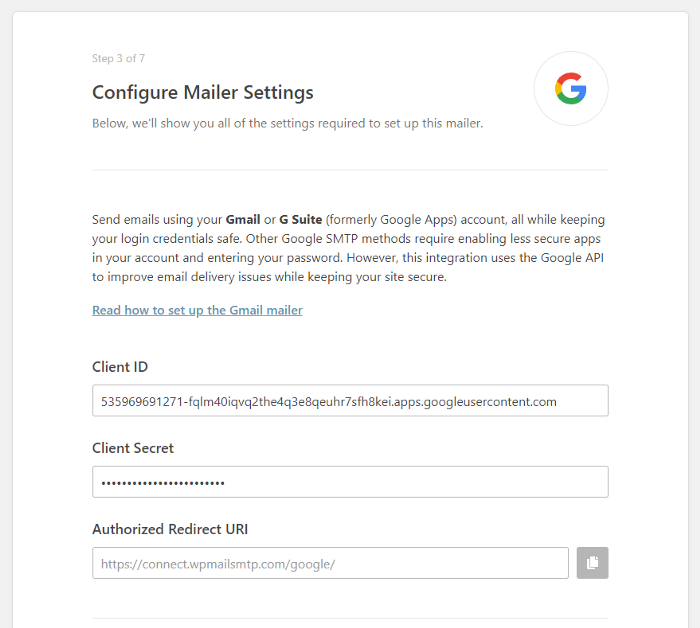
Task: Select the Authorized Redirect URI field
Action: pyautogui.click(x=330, y=563)
